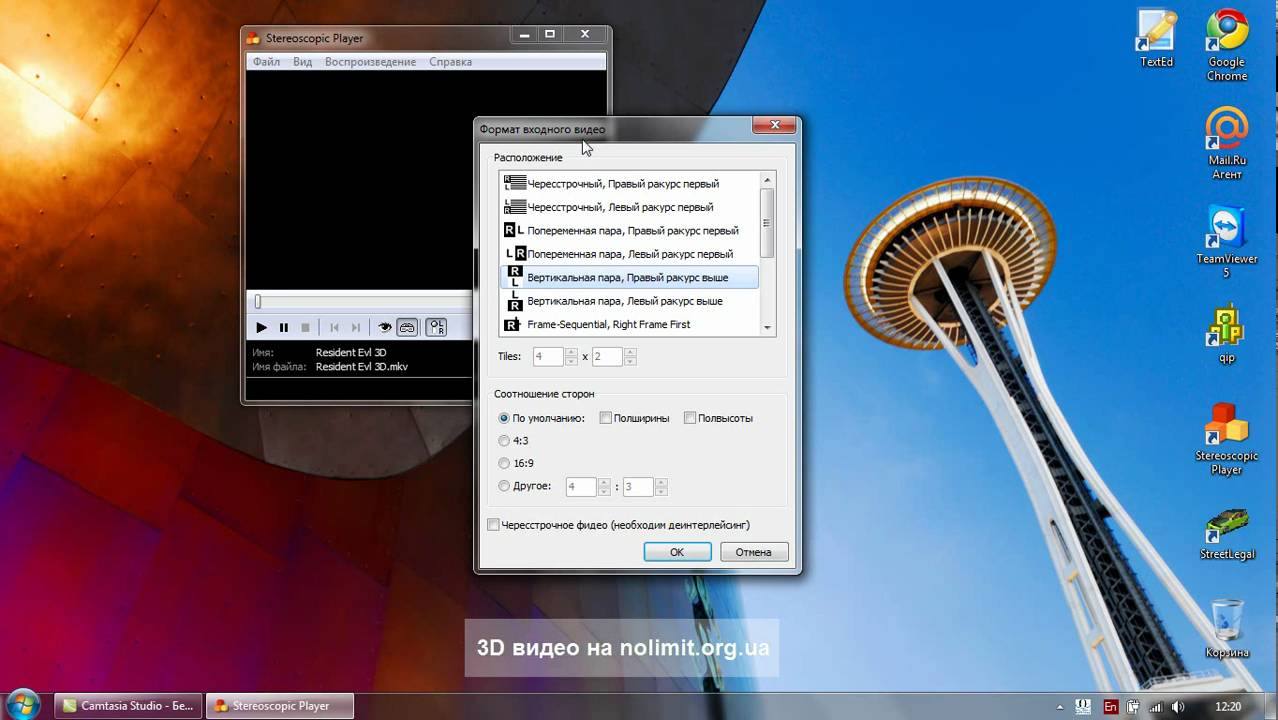Toggle the 3D glasses stereo mode icon

pyautogui.click(x=407, y=327)
